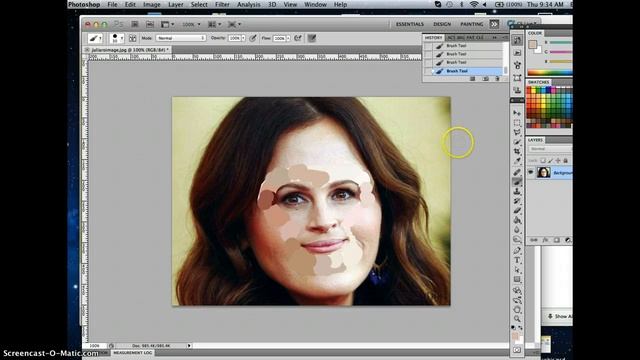Toggle lock transparent pixels
Viewport: 640px width, 360px height.
[x=543, y=160]
